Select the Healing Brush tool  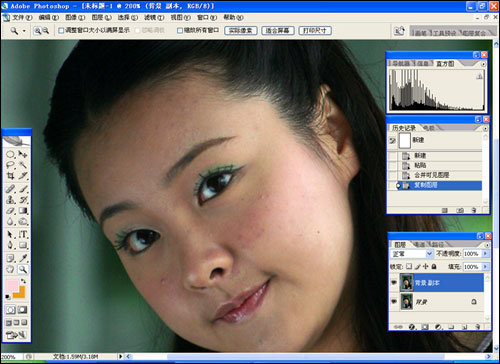11,189
